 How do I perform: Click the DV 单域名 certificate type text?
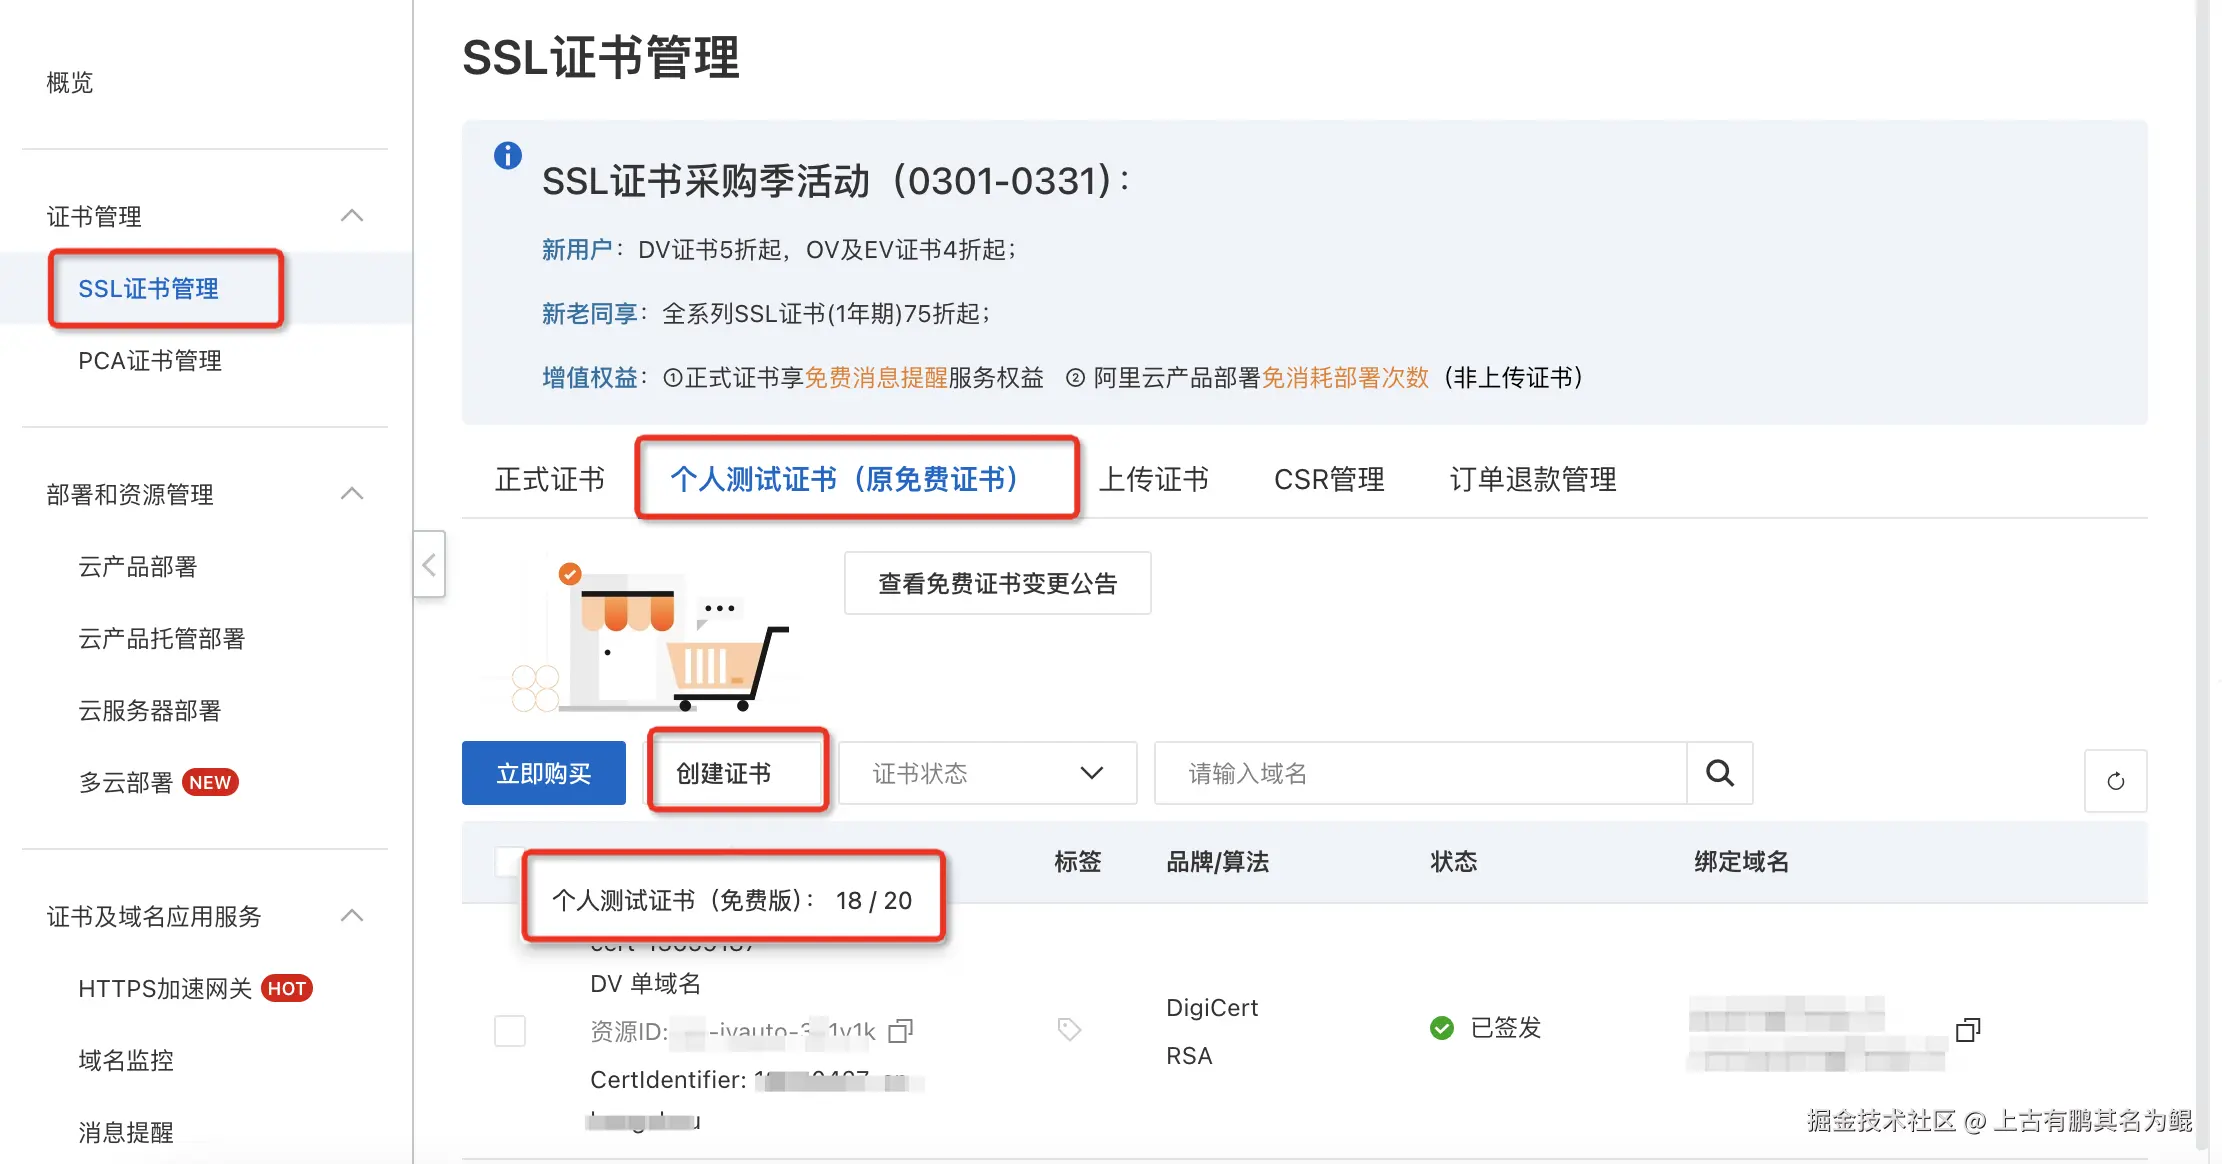(645, 984)
